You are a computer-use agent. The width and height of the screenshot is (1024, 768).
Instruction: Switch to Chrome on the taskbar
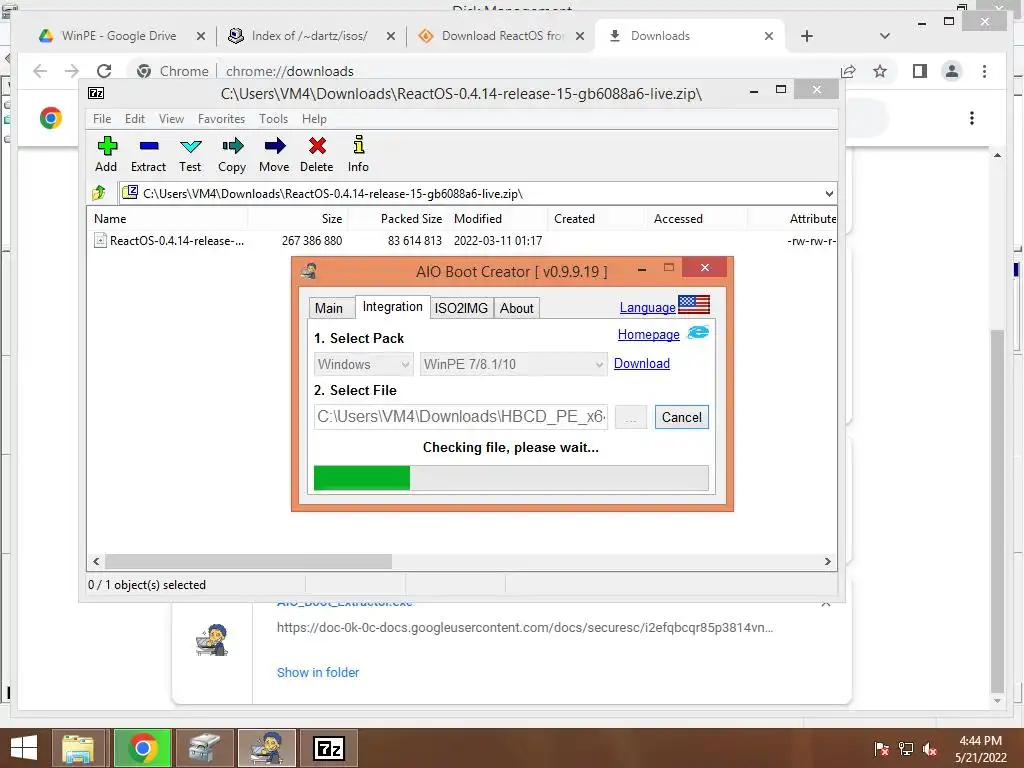142,748
